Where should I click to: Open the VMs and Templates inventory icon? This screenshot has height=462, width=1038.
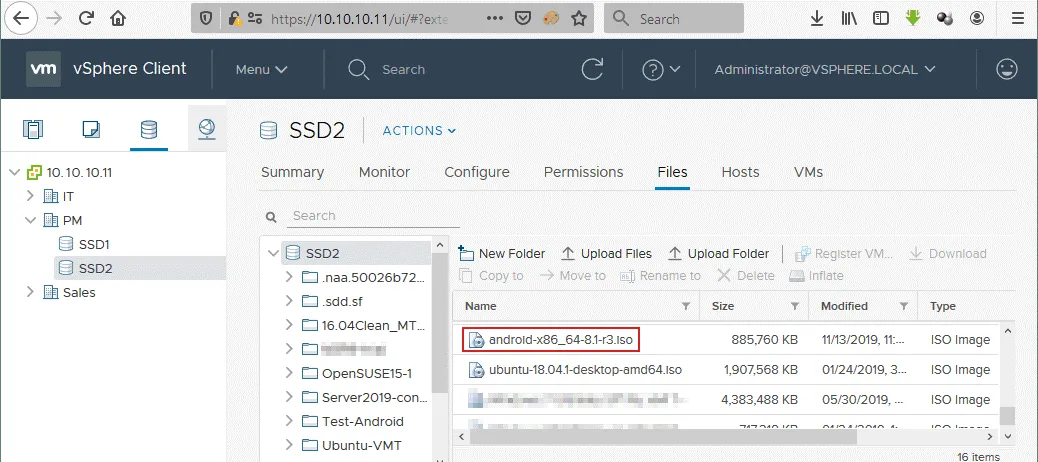[x=91, y=129]
